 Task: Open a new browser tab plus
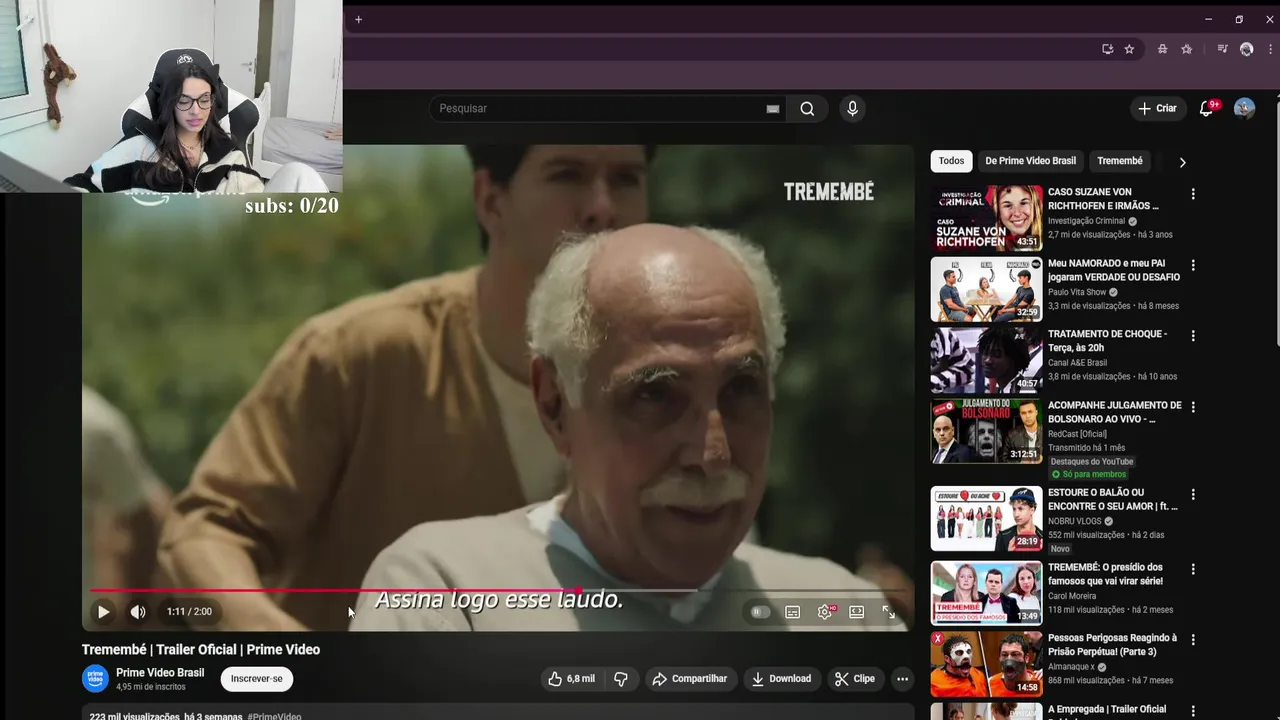(358, 19)
